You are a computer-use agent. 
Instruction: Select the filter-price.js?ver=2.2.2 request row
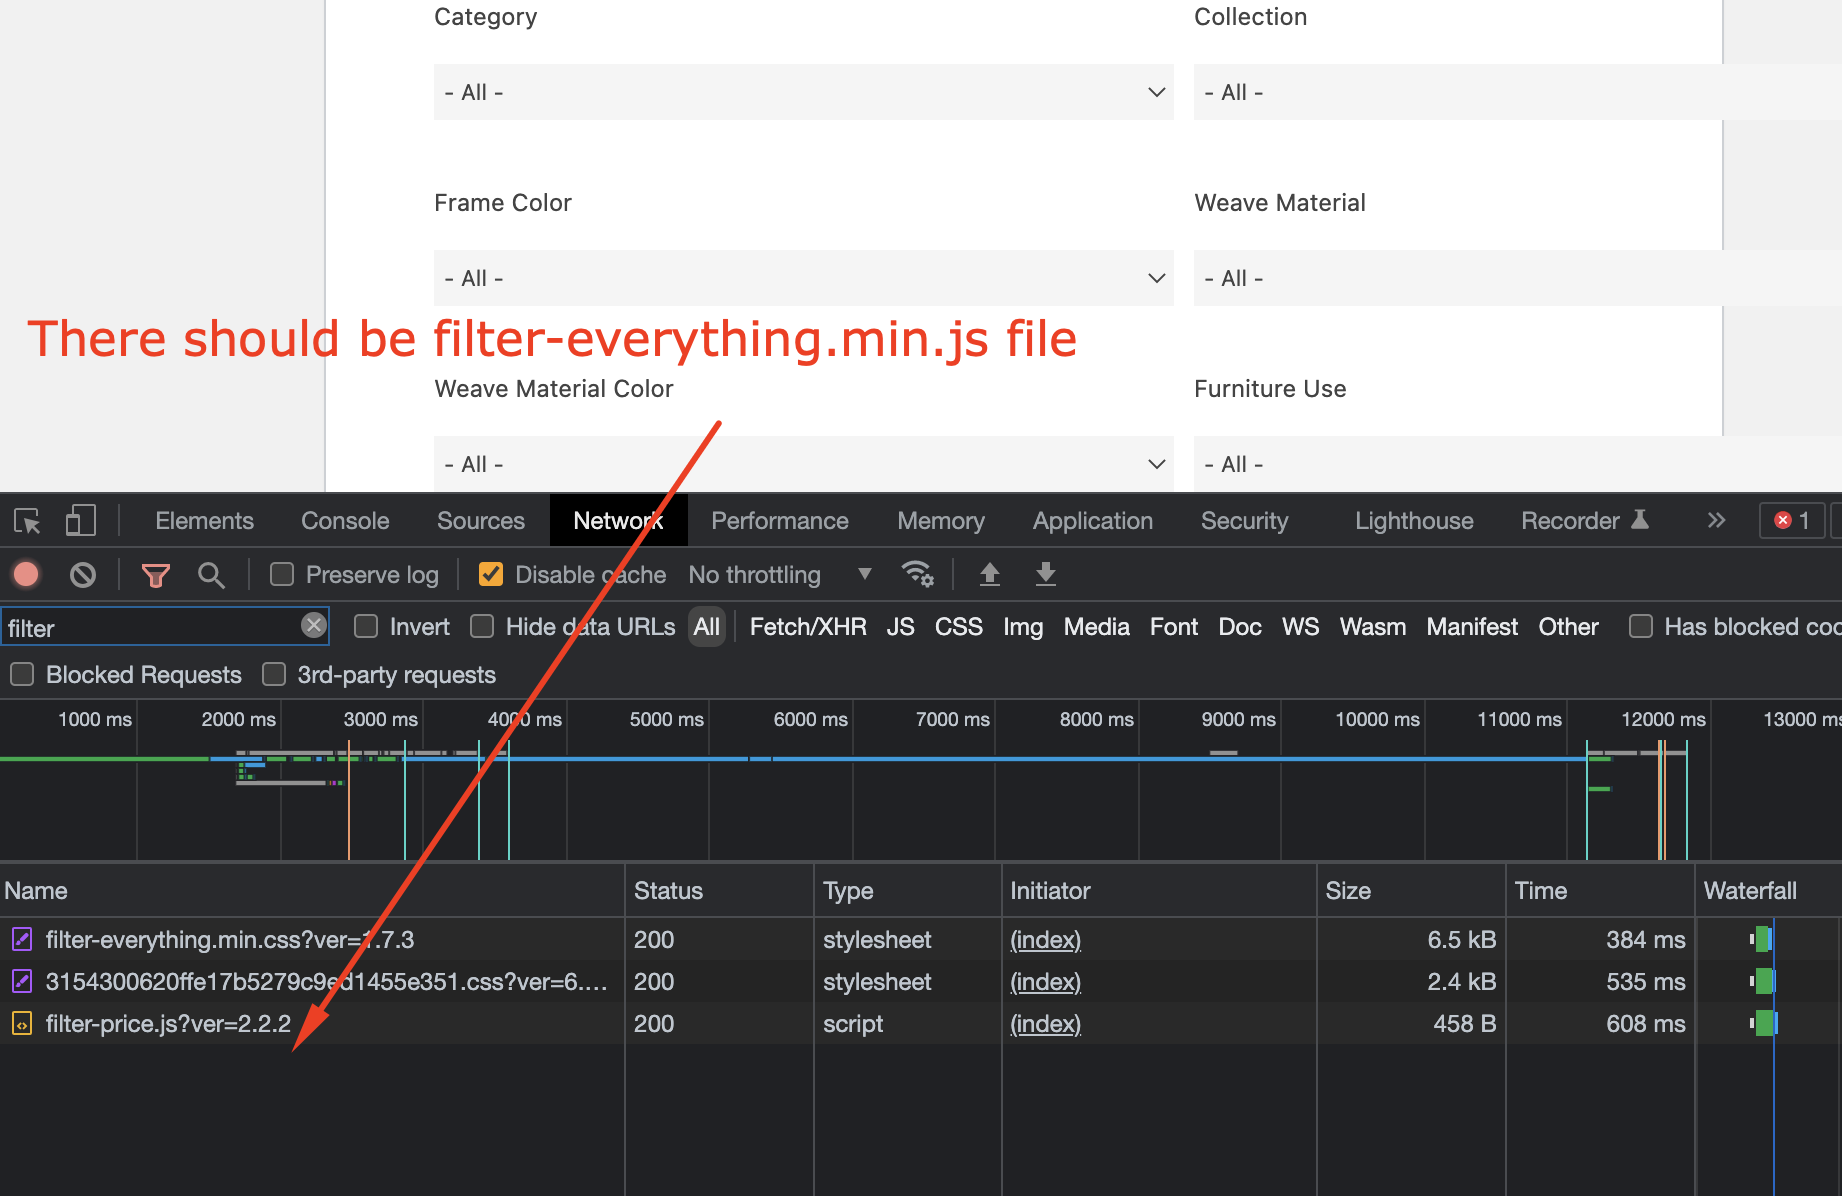pos(921,1024)
